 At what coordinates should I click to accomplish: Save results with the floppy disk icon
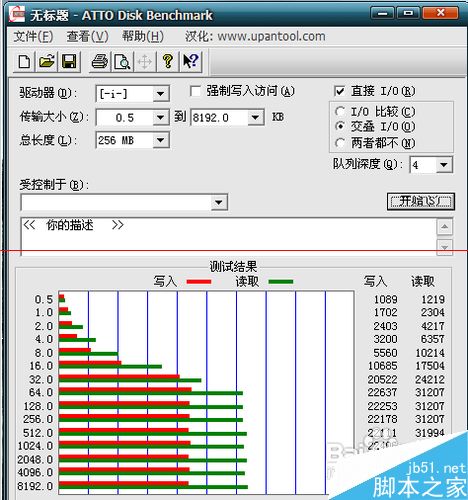(x=69, y=62)
